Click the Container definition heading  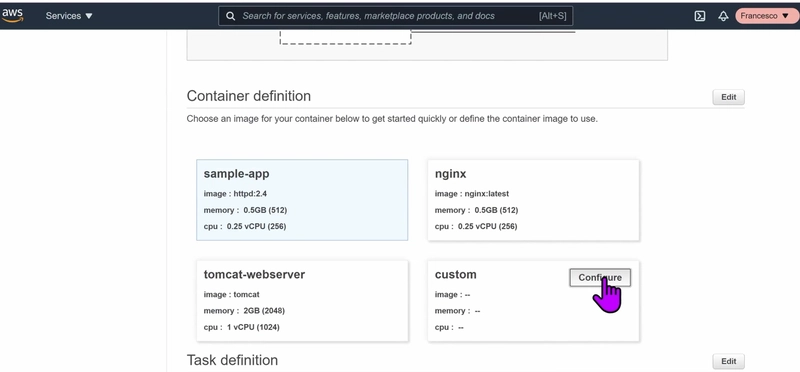point(248,96)
